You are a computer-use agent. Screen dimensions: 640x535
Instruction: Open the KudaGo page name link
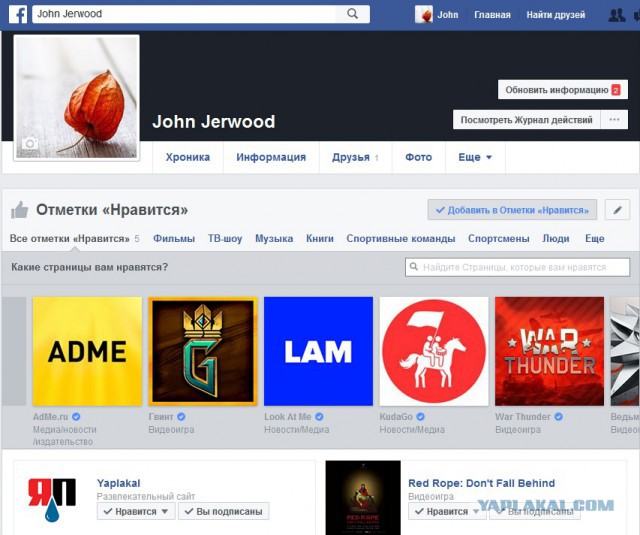[x=396, y=417]
